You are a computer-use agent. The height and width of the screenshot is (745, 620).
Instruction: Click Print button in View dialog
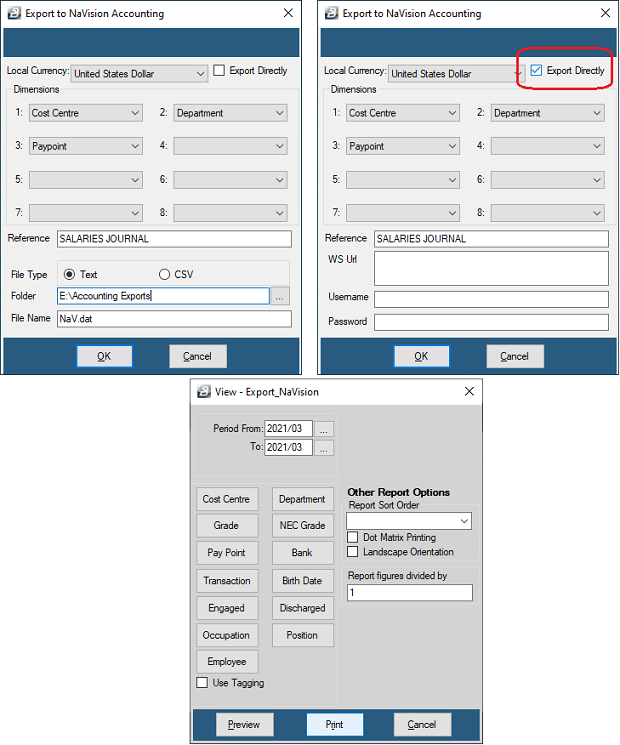tap(334, 725)
